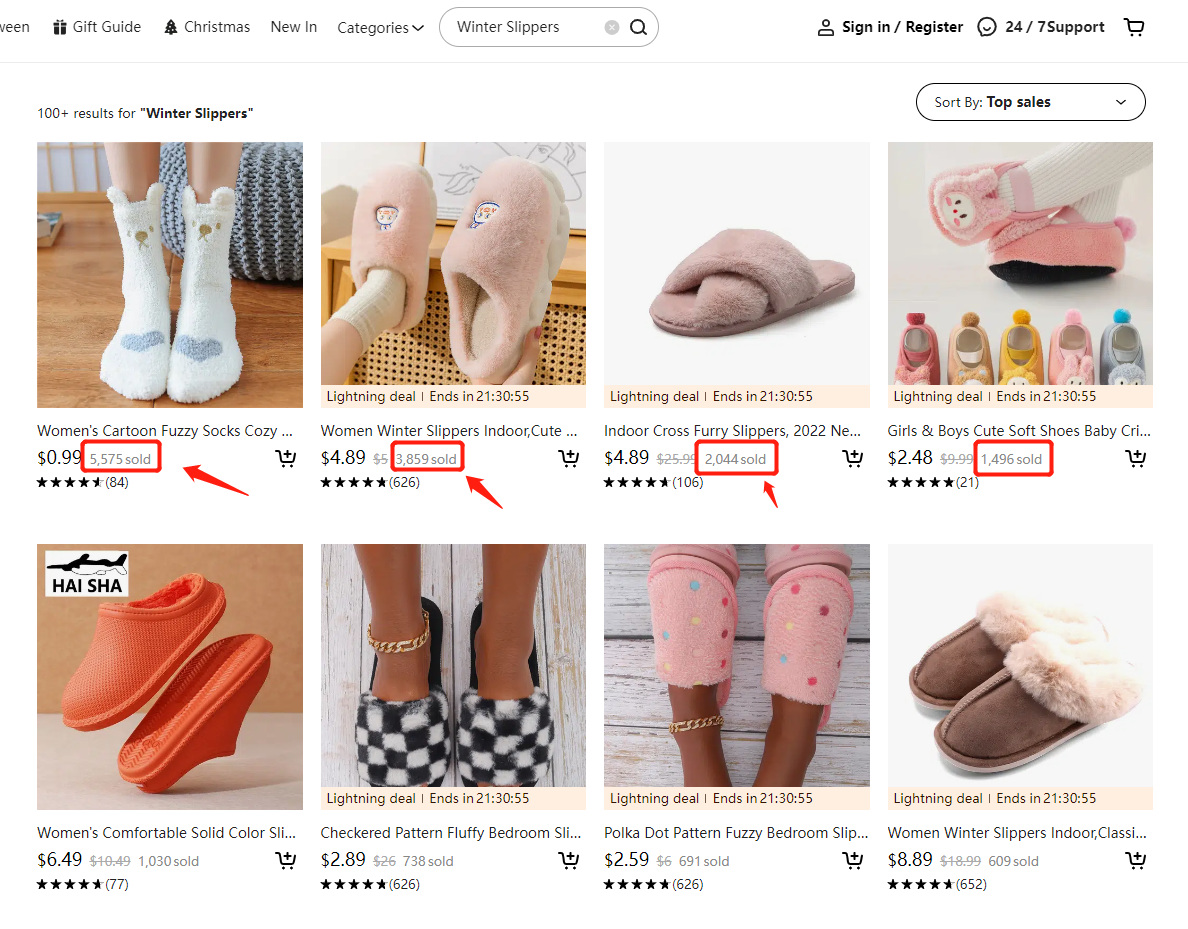
Task: Add Women's Cartoon Fuzzy Socks to cart
Action: 286,459
